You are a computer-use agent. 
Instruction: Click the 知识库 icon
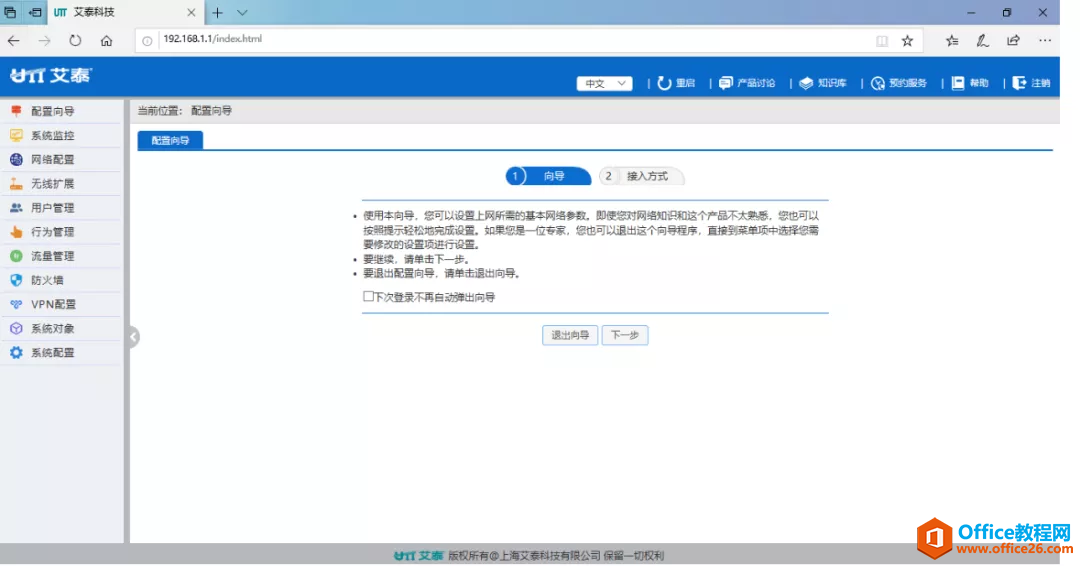point(806,83)
